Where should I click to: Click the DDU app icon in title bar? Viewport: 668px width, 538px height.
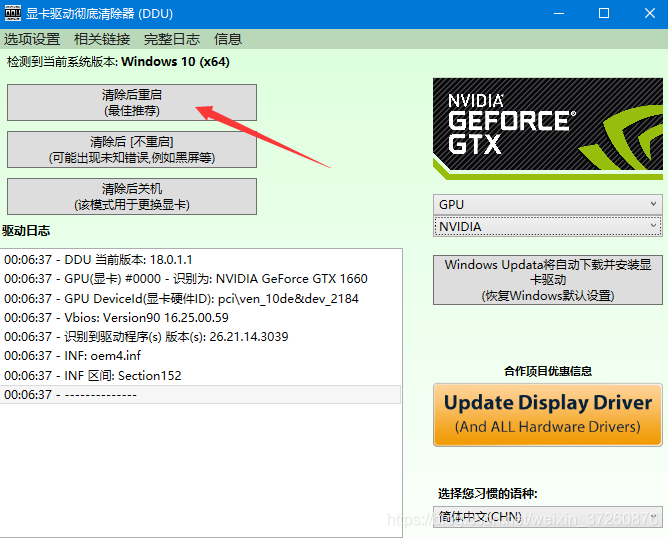tap(12, 13)
